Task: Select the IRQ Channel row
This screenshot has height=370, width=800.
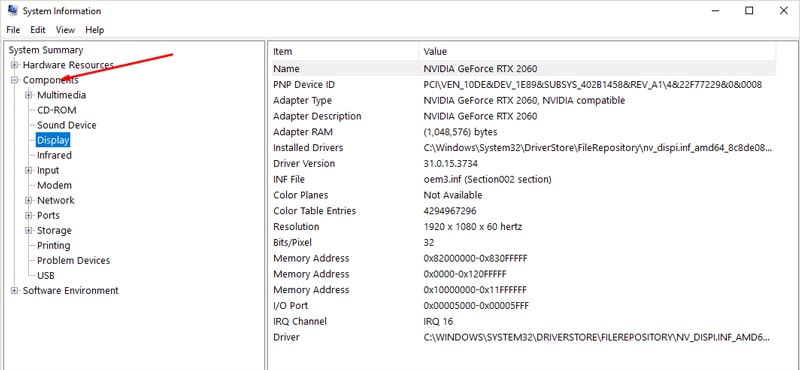Action: (x=522, y=322)
